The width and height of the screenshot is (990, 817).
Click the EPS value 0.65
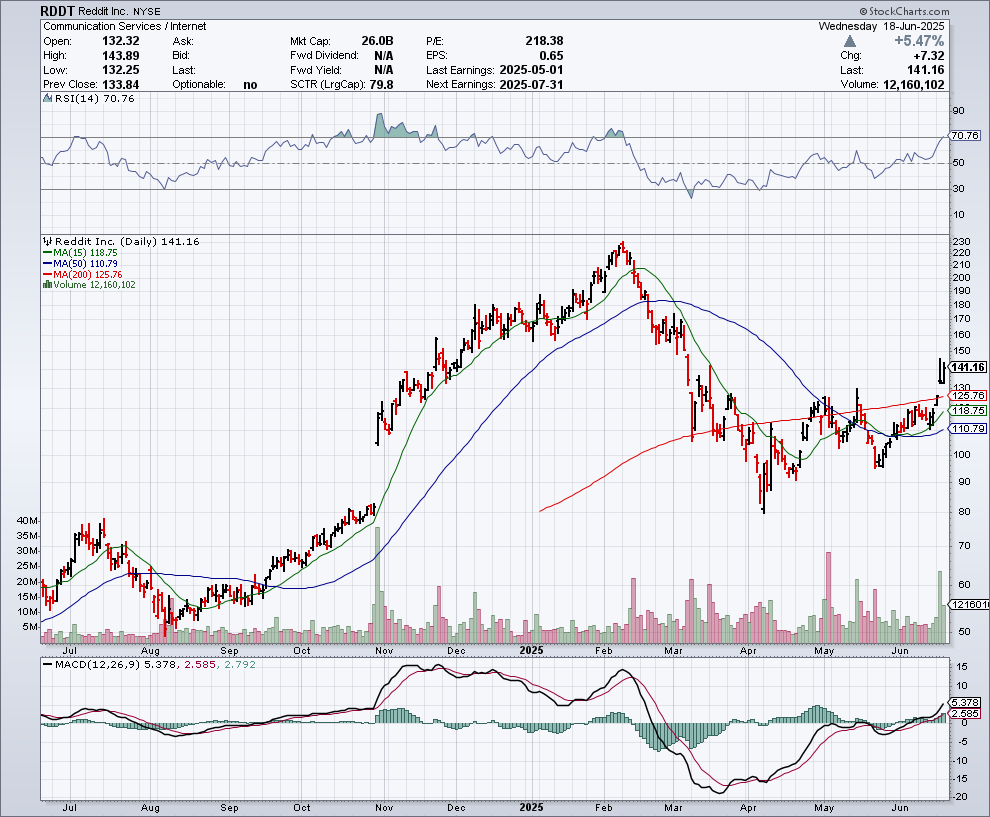pyautogui.click(x=551, y=56)
